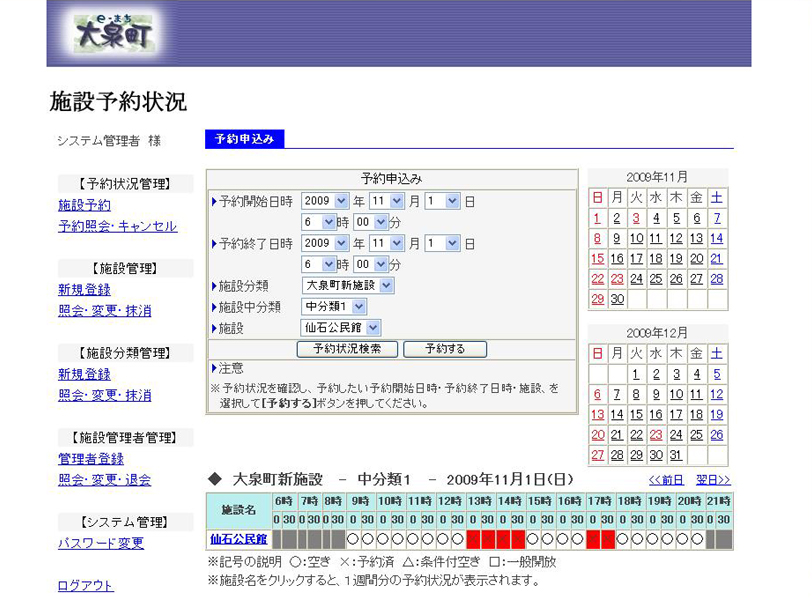Select December 19 in the calendar
Screen dimensions: 812x600
pyautogui.click(x=717, y=414)
